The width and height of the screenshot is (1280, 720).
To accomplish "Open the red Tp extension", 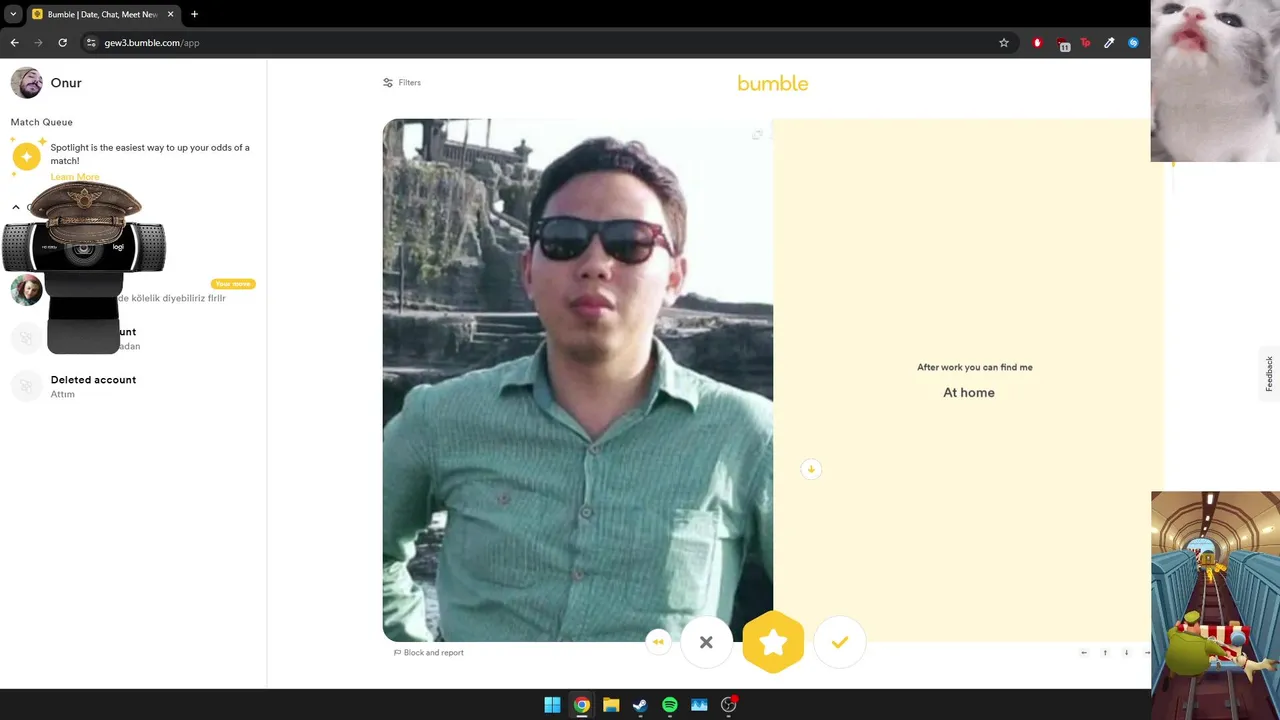I will 1085,43.
